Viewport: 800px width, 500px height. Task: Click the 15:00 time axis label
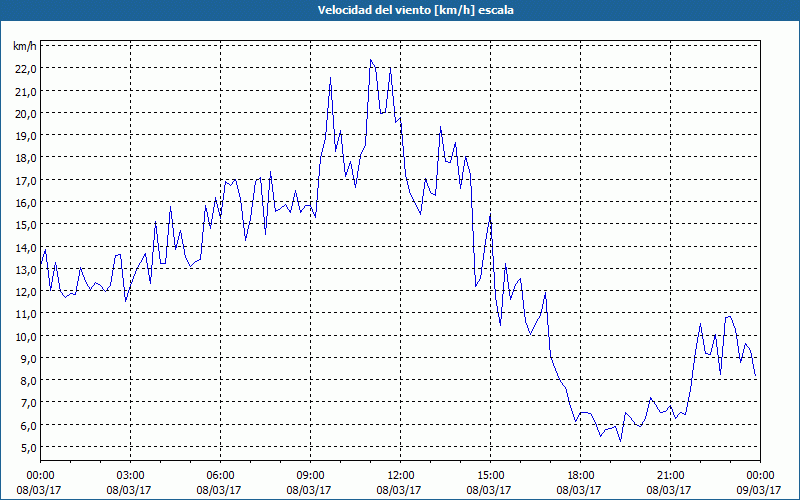tap(490, 476)
